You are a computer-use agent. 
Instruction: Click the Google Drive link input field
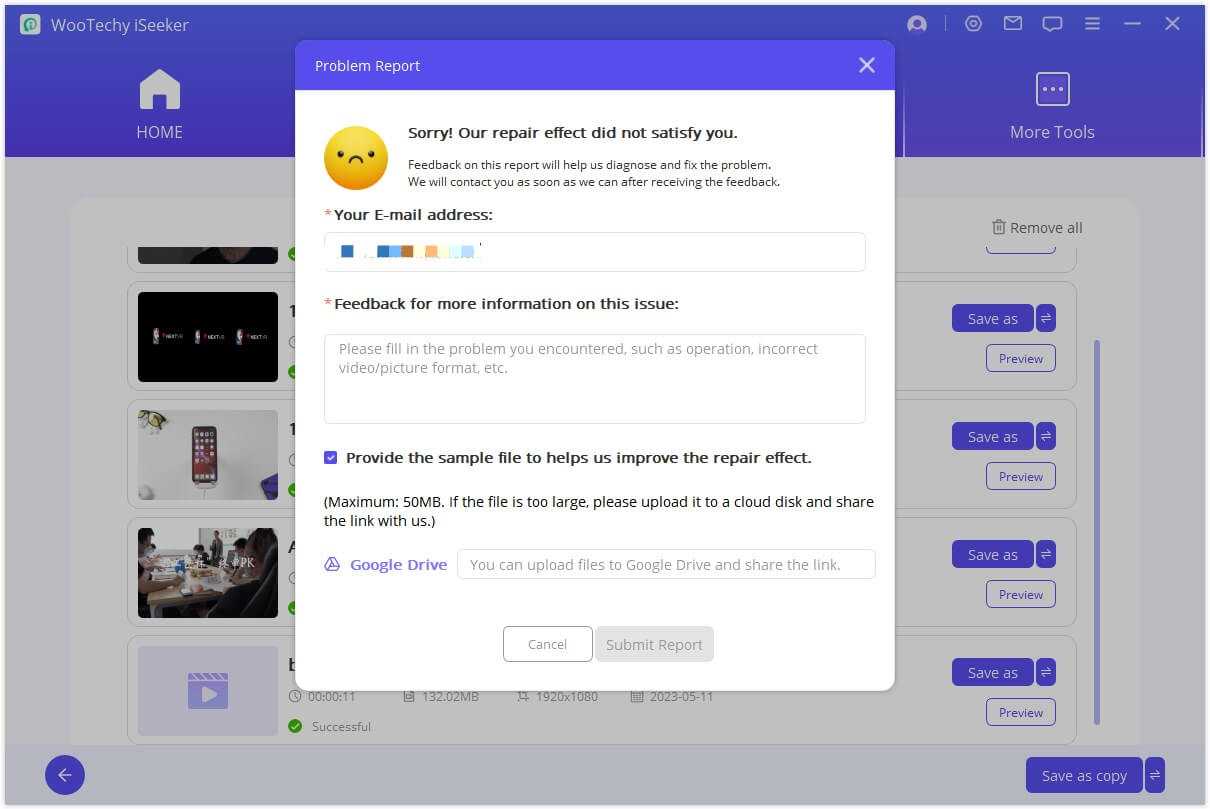point(665,564)
